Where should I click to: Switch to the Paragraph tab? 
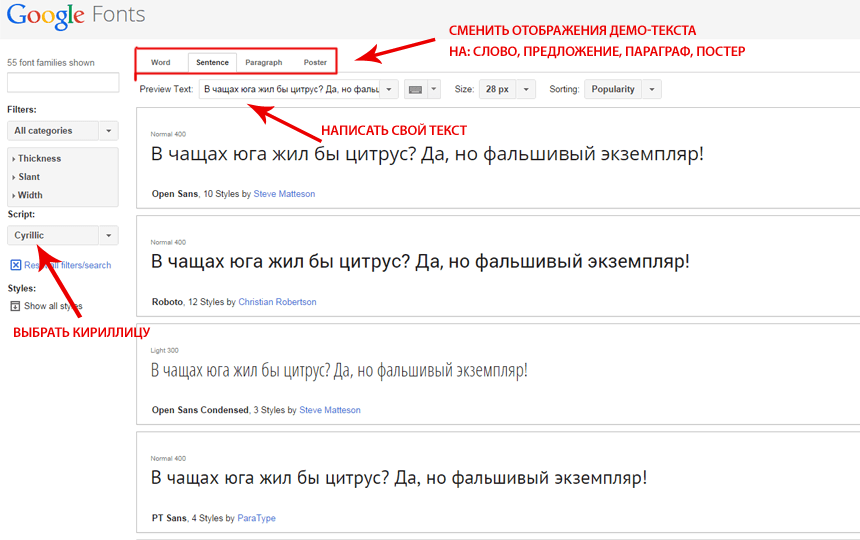(x=264, y=62)
